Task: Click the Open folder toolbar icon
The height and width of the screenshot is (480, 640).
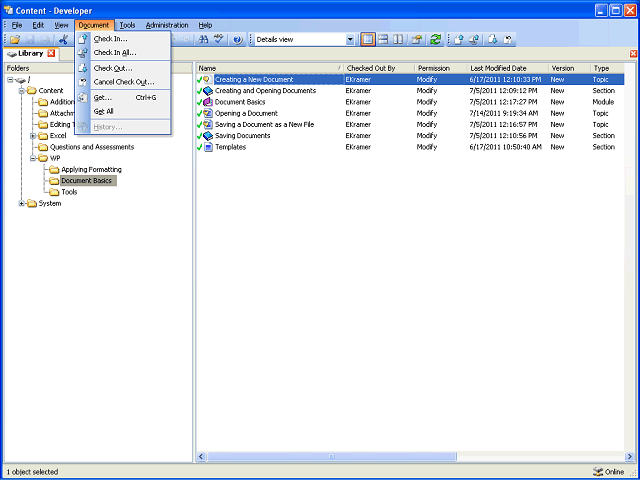Action: [15, 40]
